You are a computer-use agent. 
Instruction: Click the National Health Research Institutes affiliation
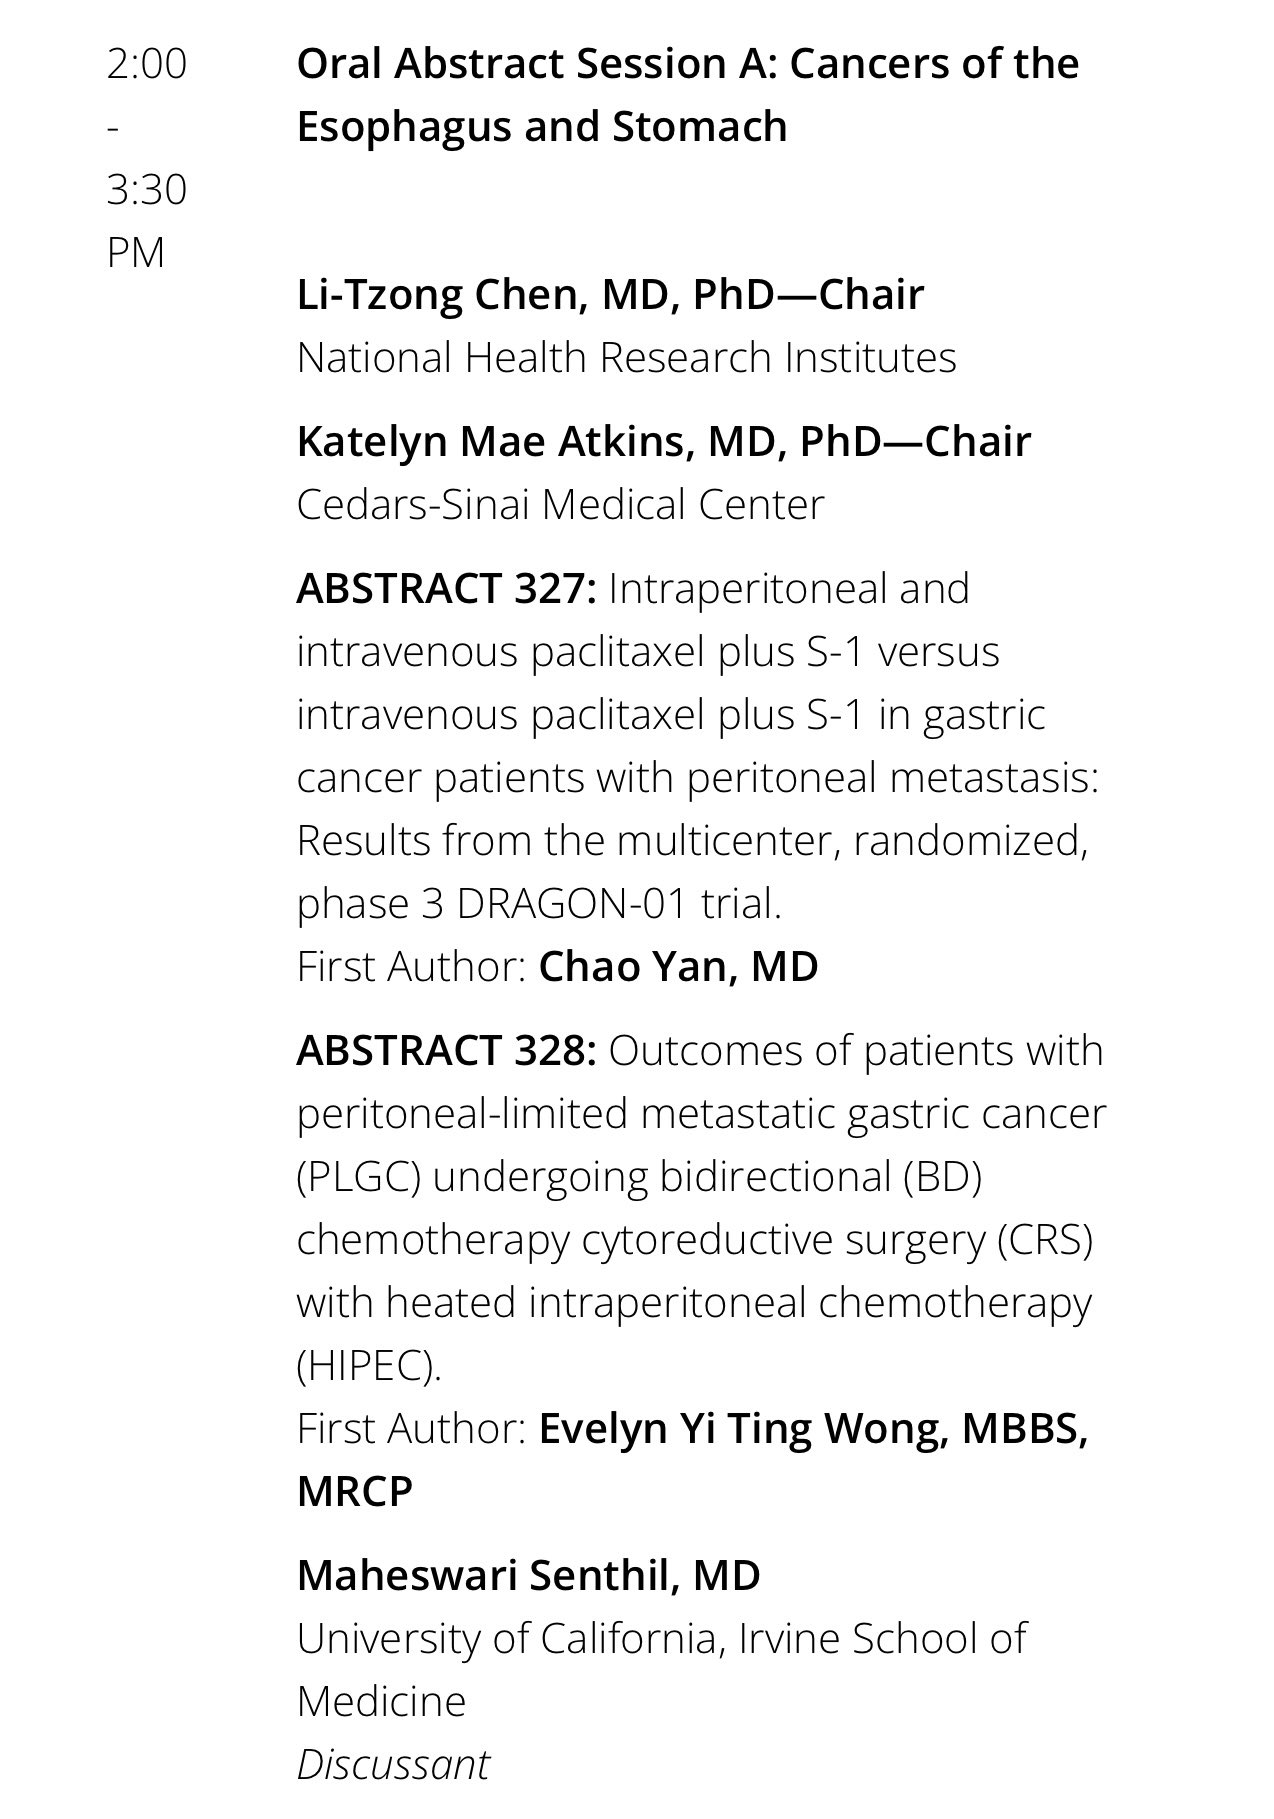[626, 357]
